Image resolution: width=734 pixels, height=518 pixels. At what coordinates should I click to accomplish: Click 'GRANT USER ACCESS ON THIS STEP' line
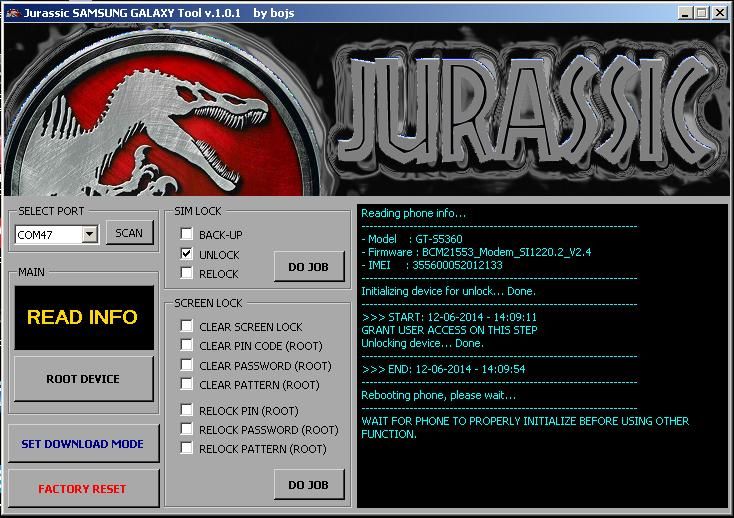pyautogui.click(x=449, y=330)
